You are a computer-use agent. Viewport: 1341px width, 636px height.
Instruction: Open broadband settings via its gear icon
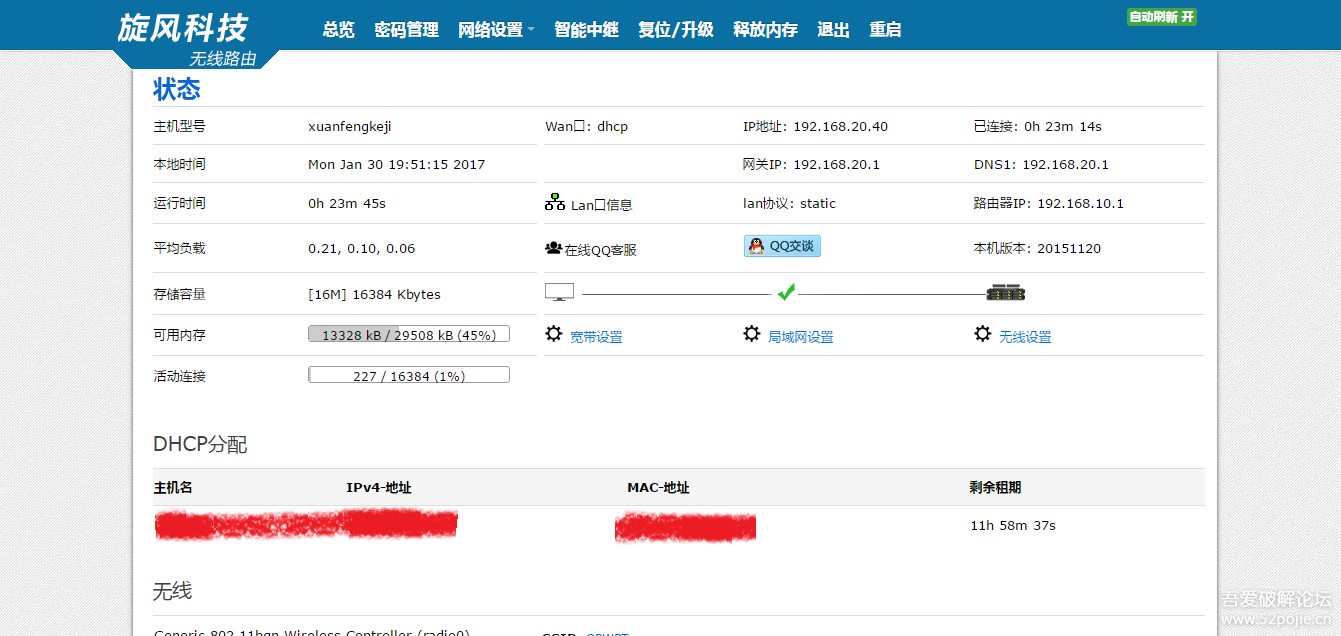pos(554,334)
